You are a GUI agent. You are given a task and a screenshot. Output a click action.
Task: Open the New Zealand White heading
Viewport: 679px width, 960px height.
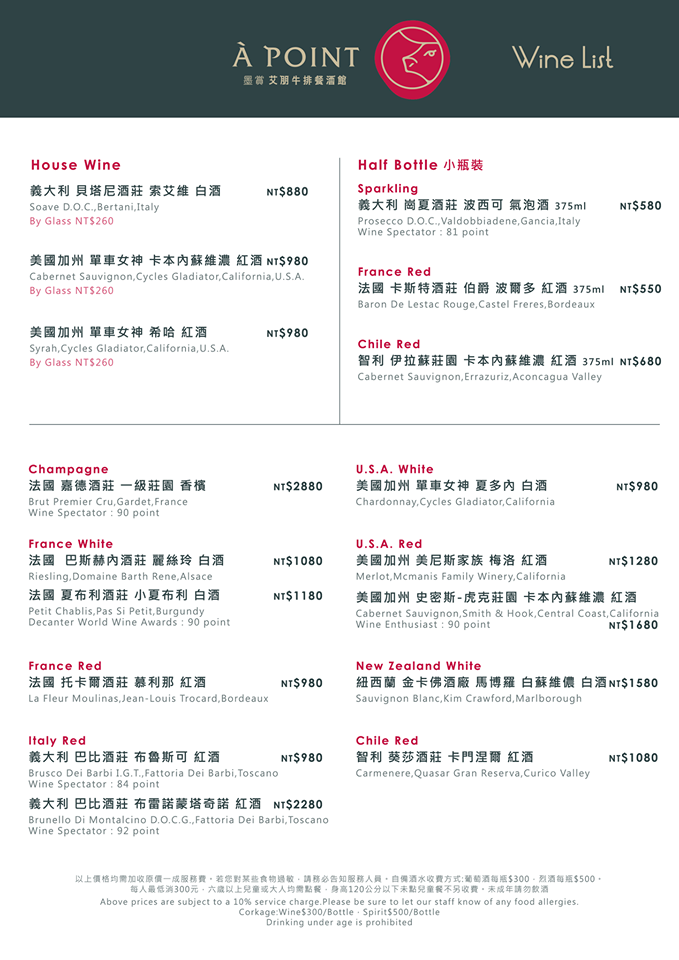click(x=418, y=666)
